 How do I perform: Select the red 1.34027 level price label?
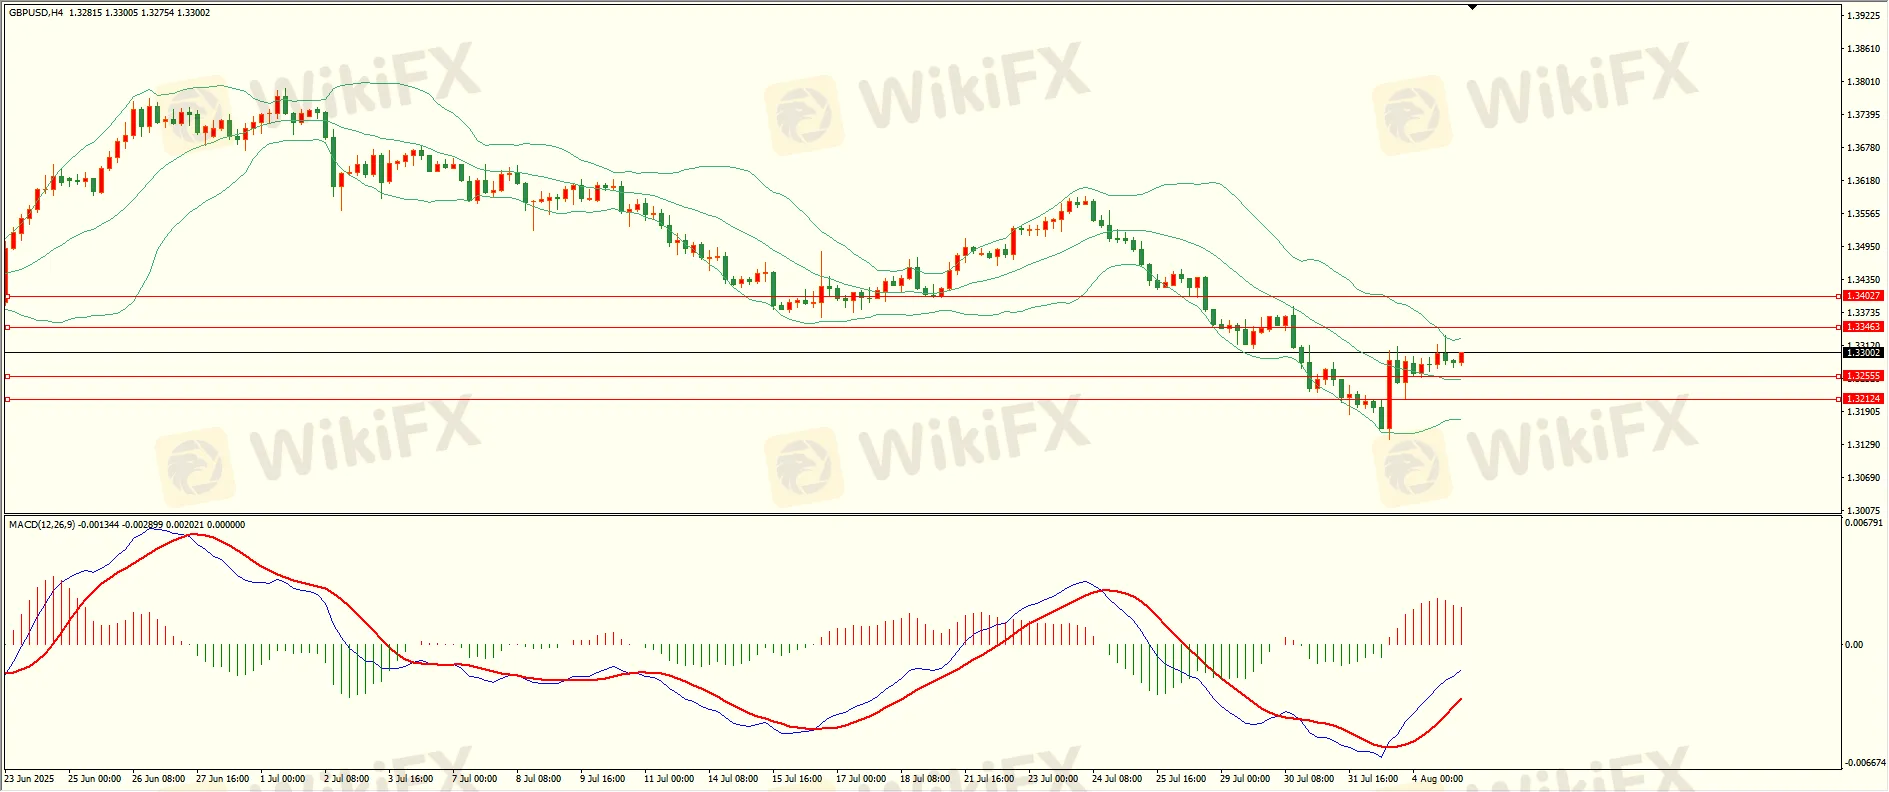(1863, 296)
